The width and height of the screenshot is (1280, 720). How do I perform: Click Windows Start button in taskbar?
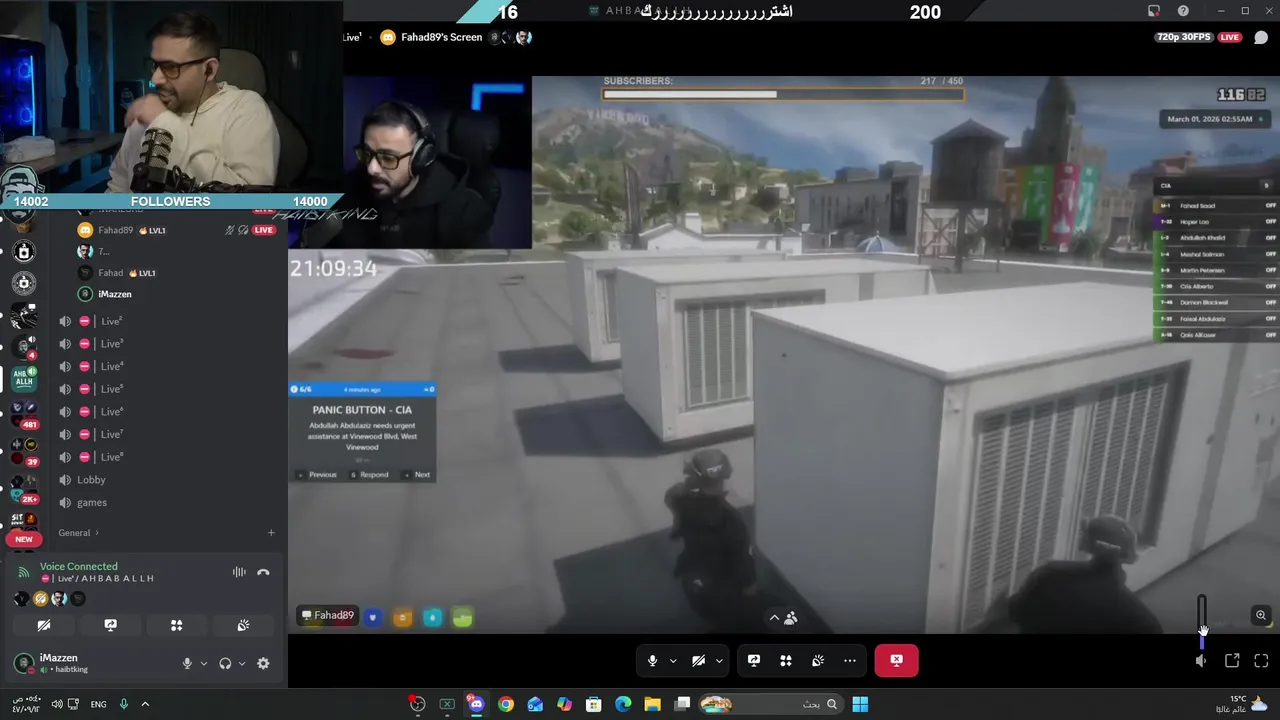tap(860, 704)
